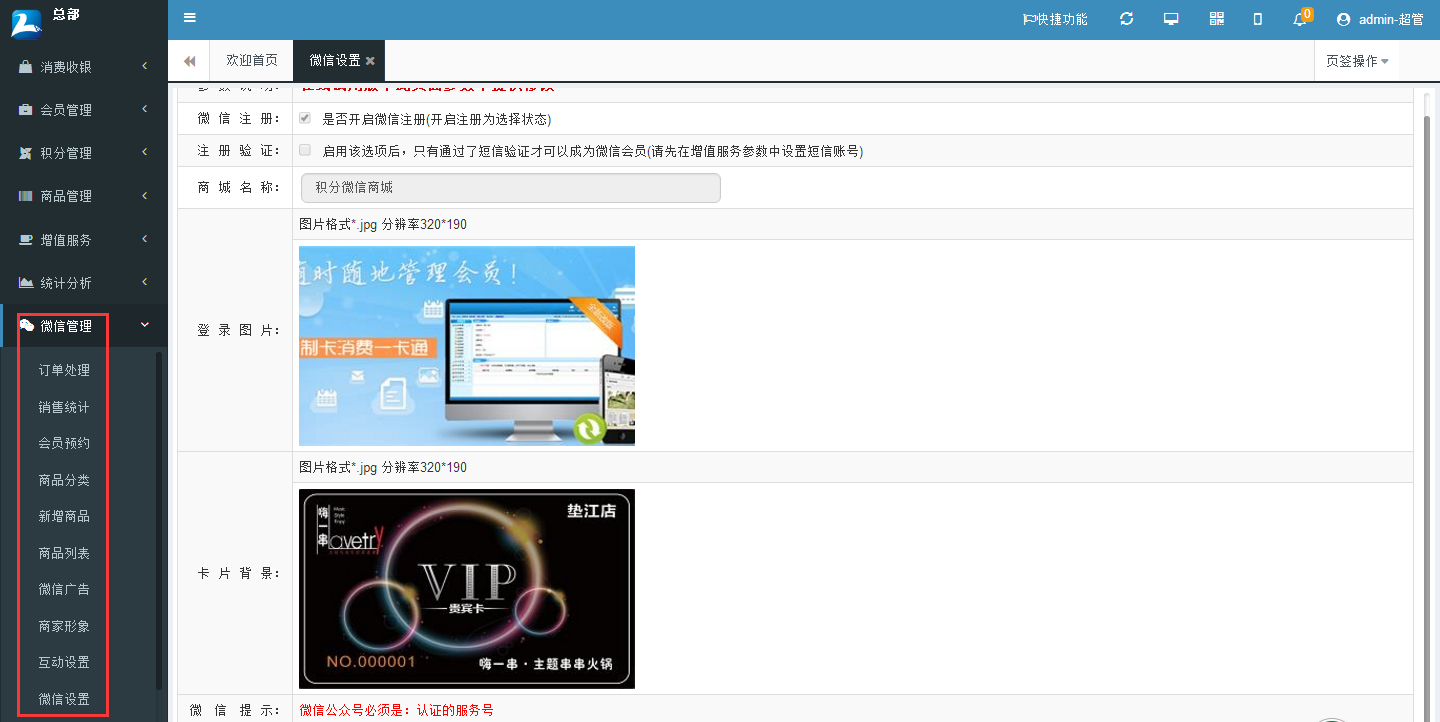Click the VIP card background image
The width and height of the screenshot is (1440, 722).
point(466,588)
